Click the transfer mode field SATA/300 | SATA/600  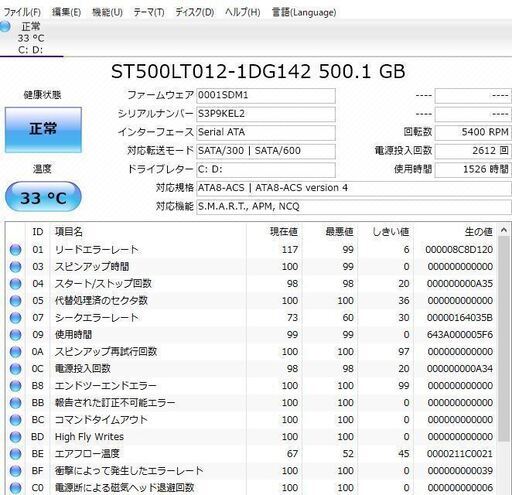pos(266,151)
